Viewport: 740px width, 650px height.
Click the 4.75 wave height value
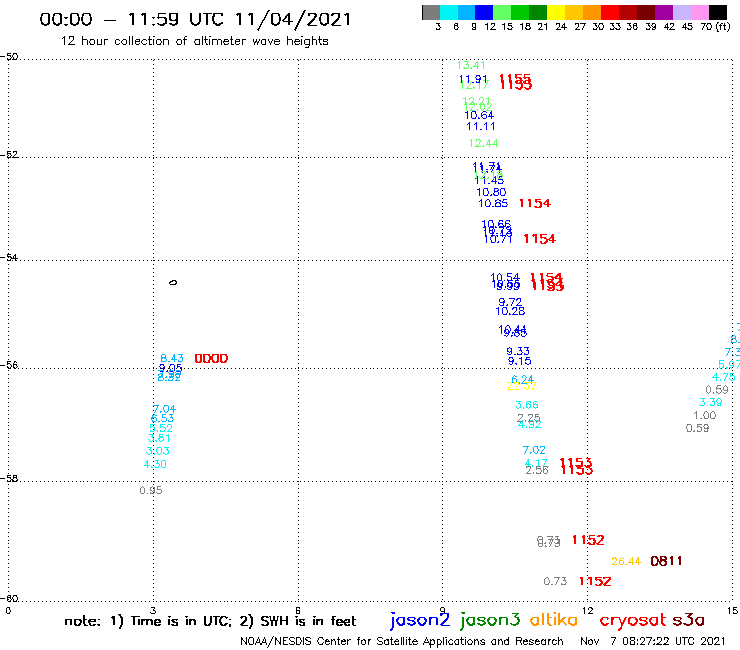(723, 377)
